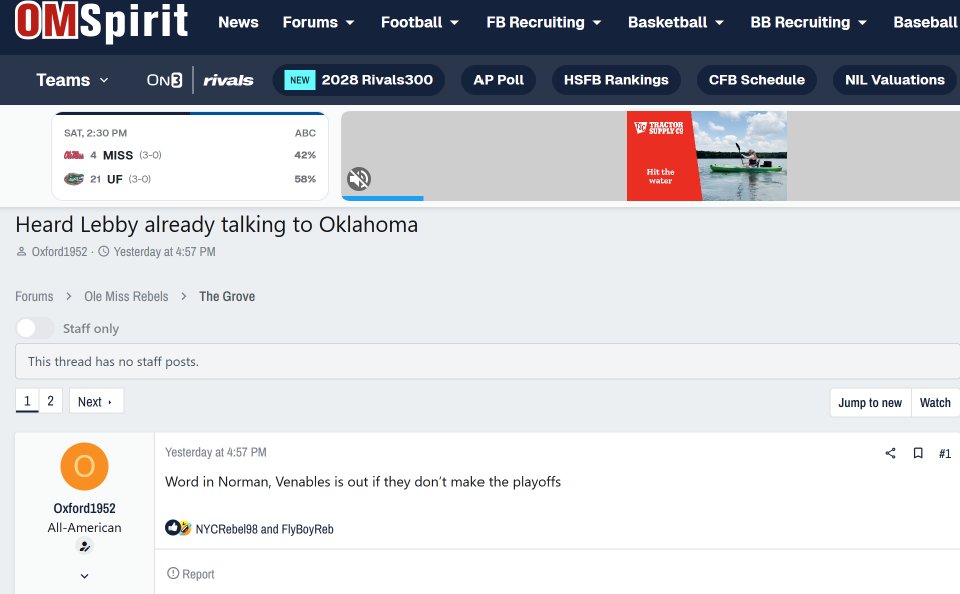The width and height of the screenshot is (960, 594).
Task: Expand user info chevron below Oxford1952
Action: pyautogui.click(x=84, y=576)
